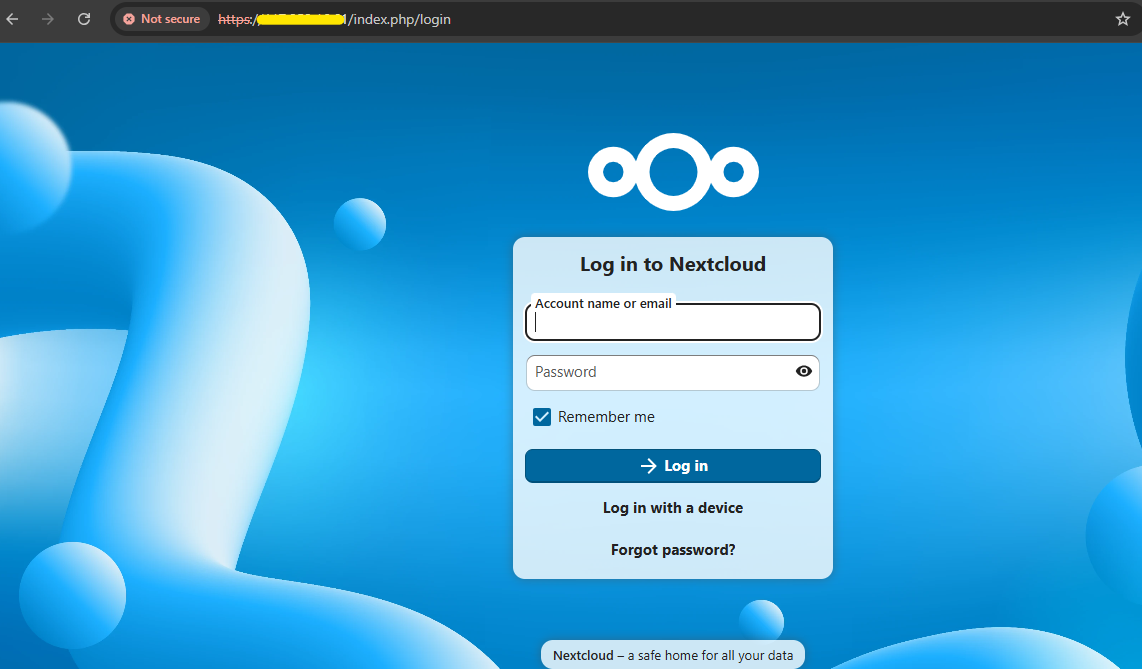Uncheck the Remember me checkbox
This screenshot has width=1142, height=669.
click(x=542, y=416)
